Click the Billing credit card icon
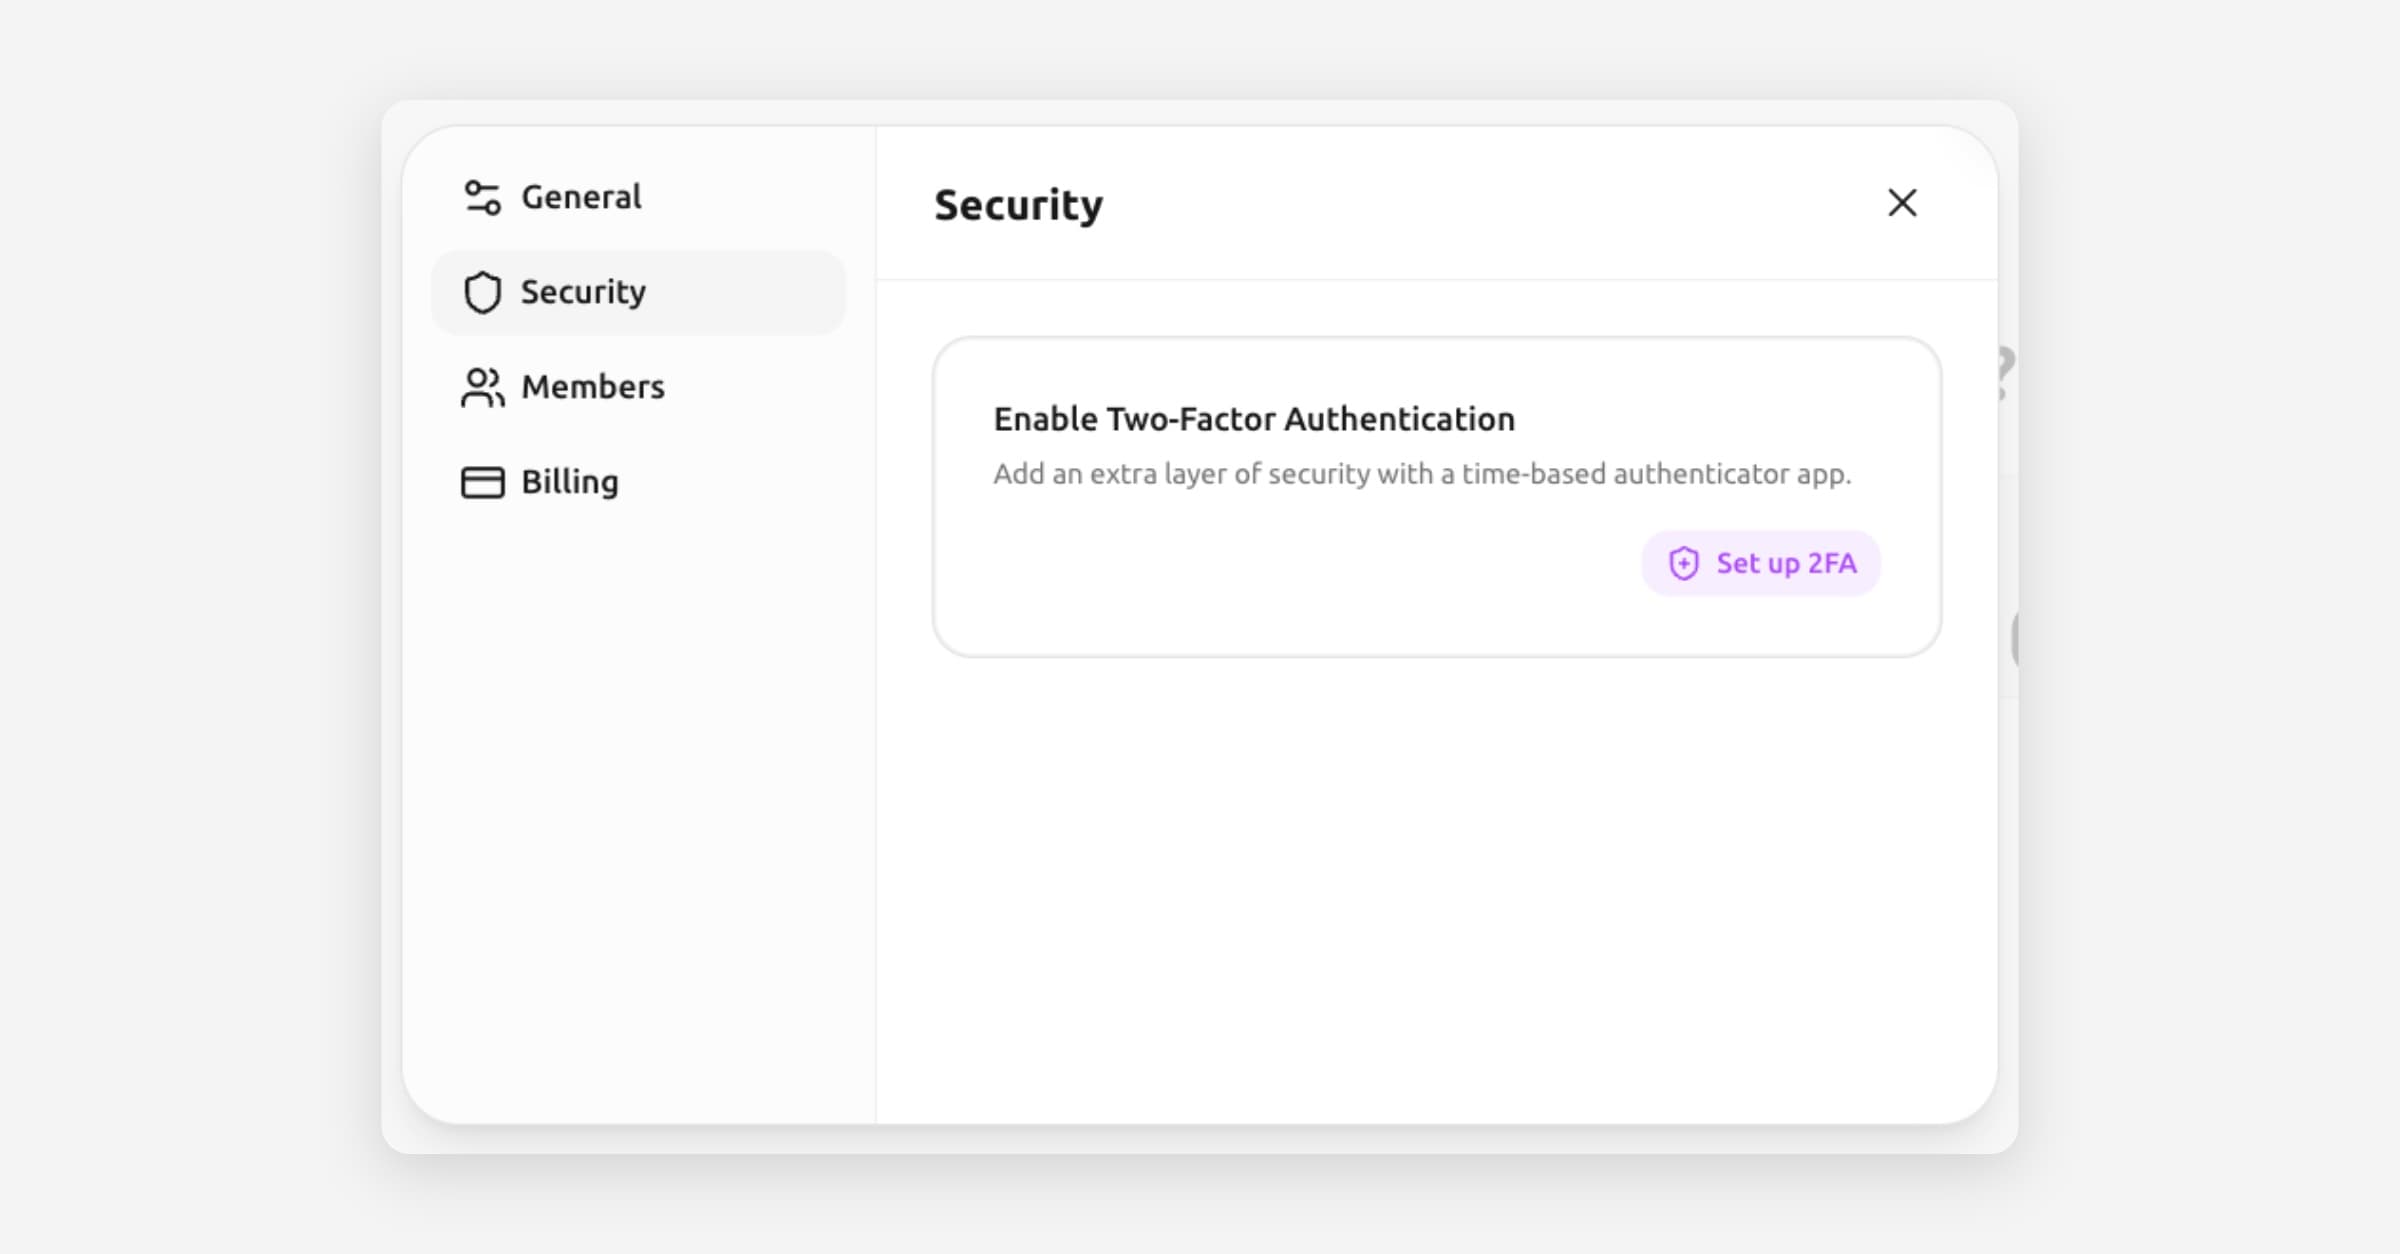The width and height of the screenshot is (2400, 1254). 482,482
